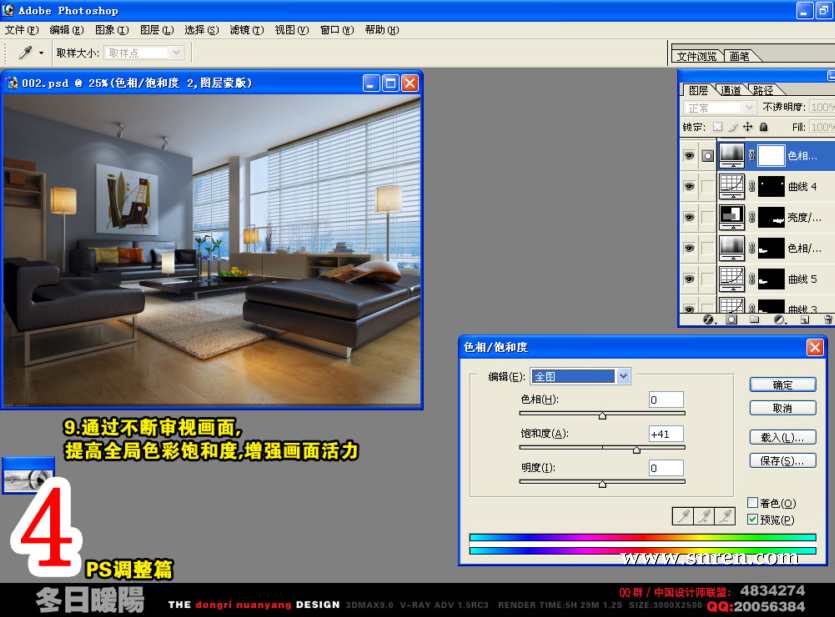Click the hue/saturation adjustment thumbnail of top layer

coord(732,155)
